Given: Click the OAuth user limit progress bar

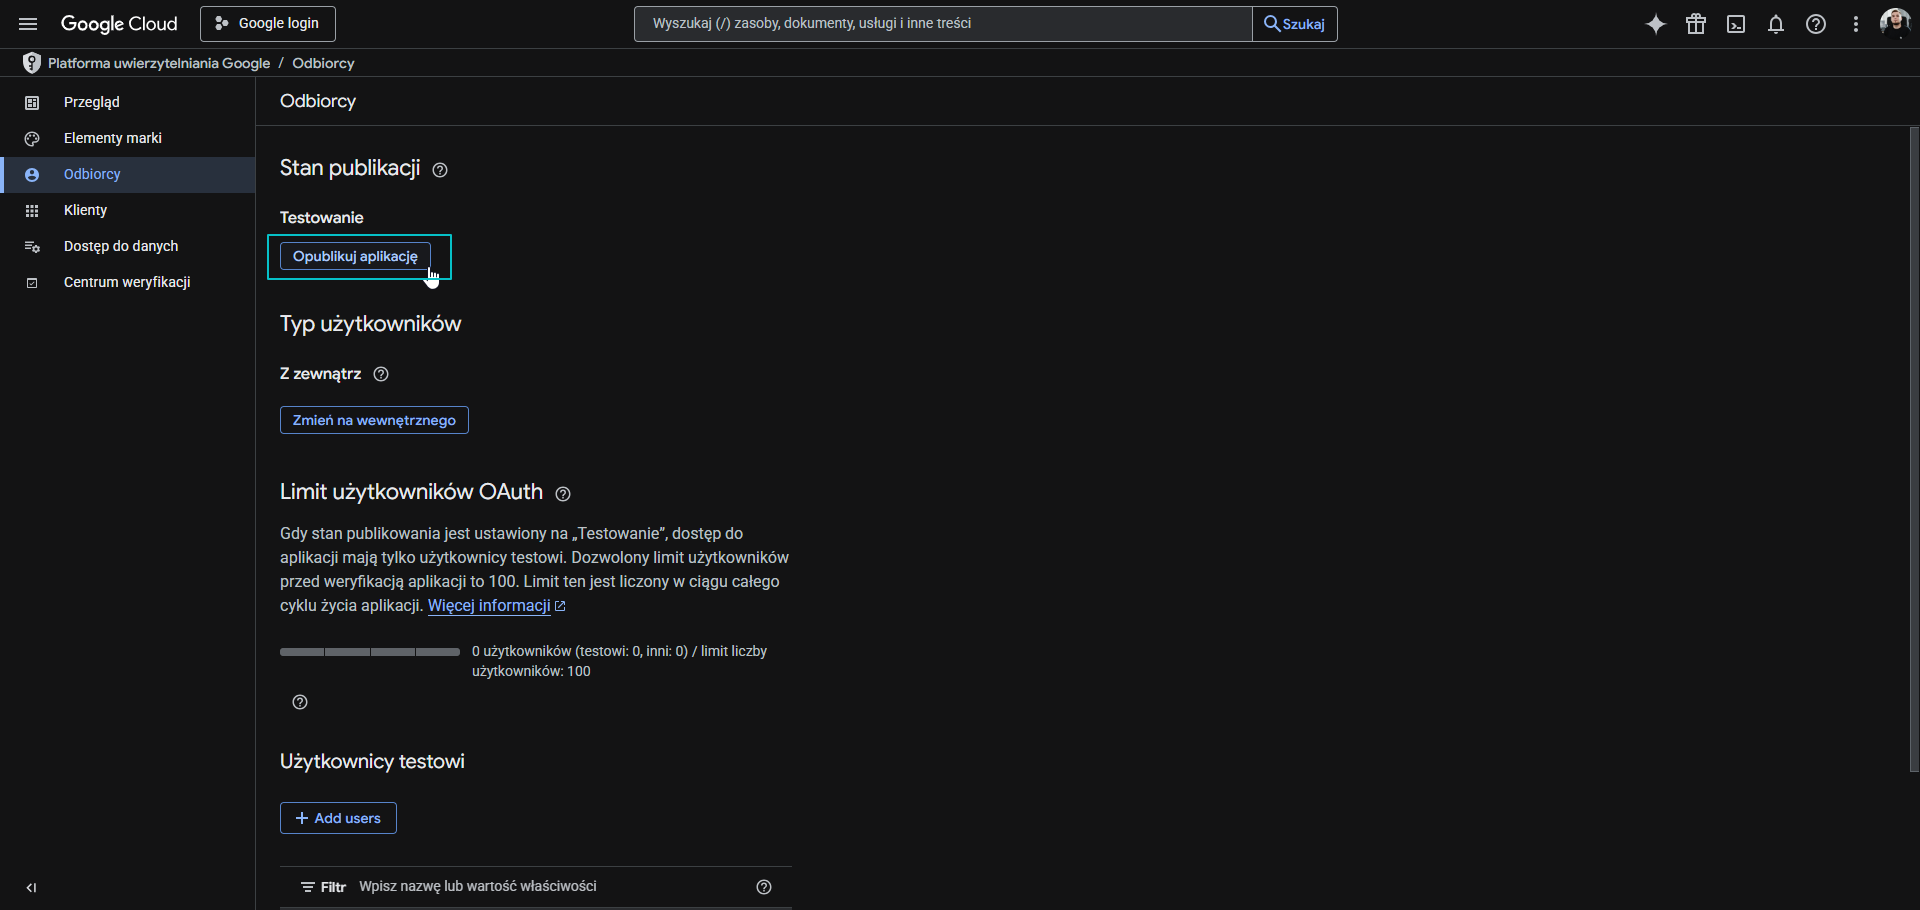Looking at the screenshot, I should tap(370, 652).
